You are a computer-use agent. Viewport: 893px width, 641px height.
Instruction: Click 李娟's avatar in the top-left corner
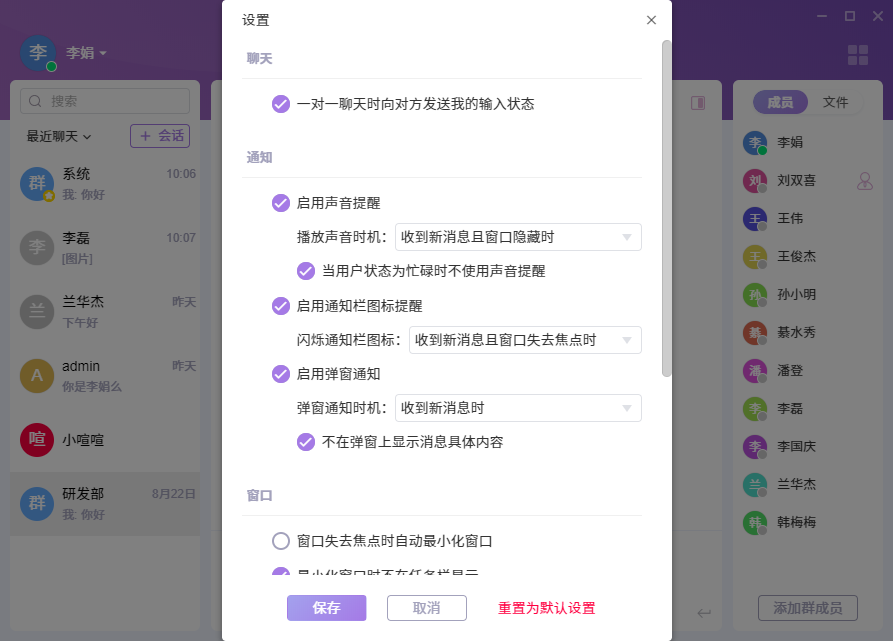tap(38, 53)
